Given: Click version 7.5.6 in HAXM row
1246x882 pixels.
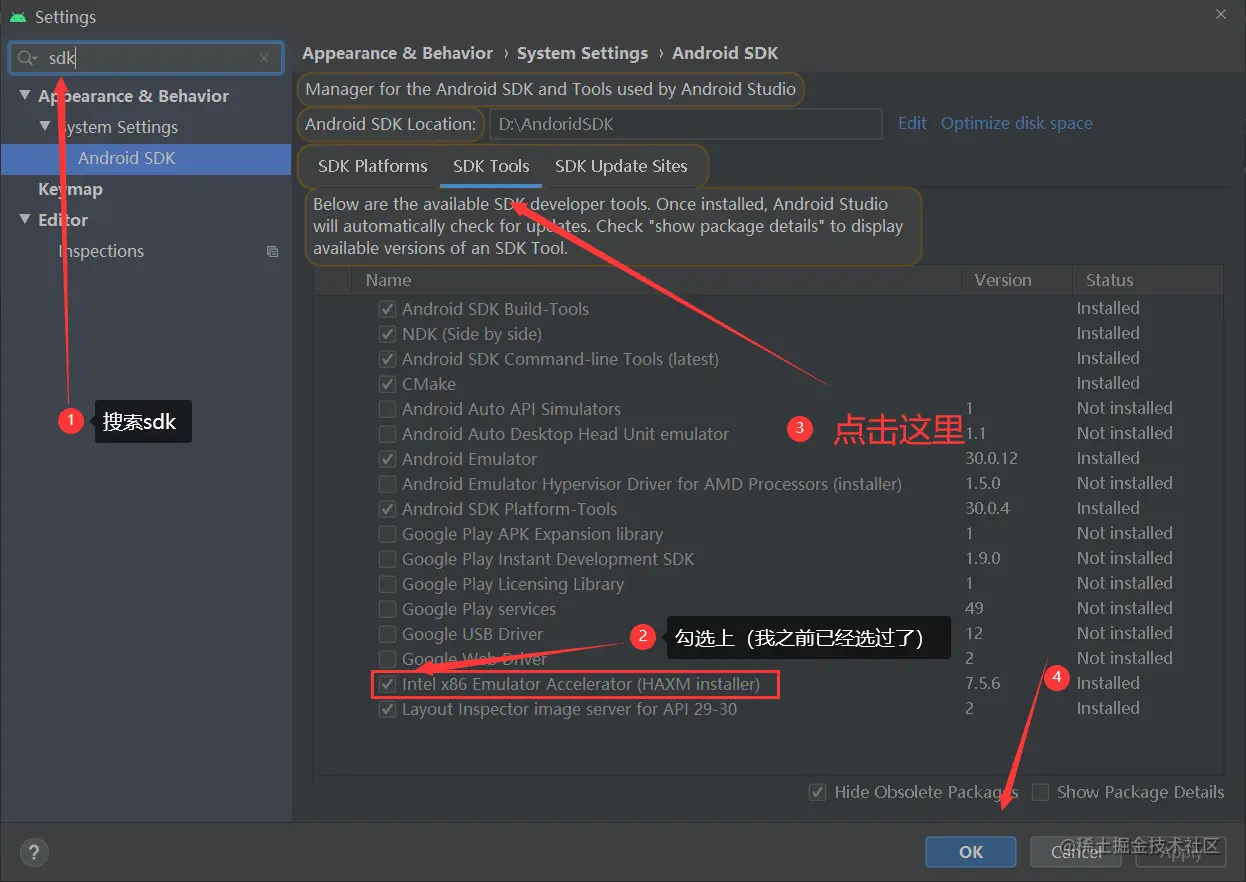Looking at the screenshot, I should point(983,683).
